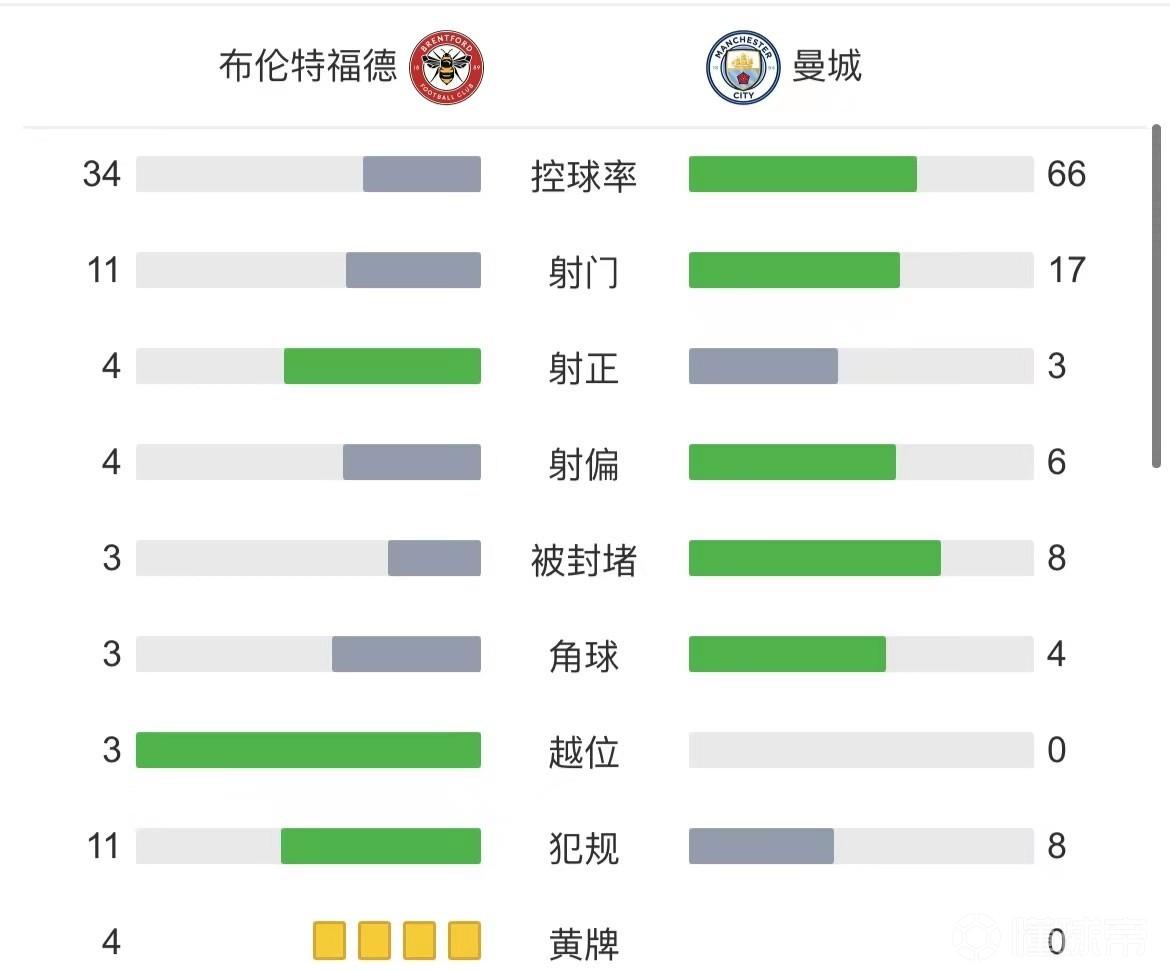Click Manchester City's green blocked shots bar
This screenshot has width=1170, height=971.
(x=814, y=558)
